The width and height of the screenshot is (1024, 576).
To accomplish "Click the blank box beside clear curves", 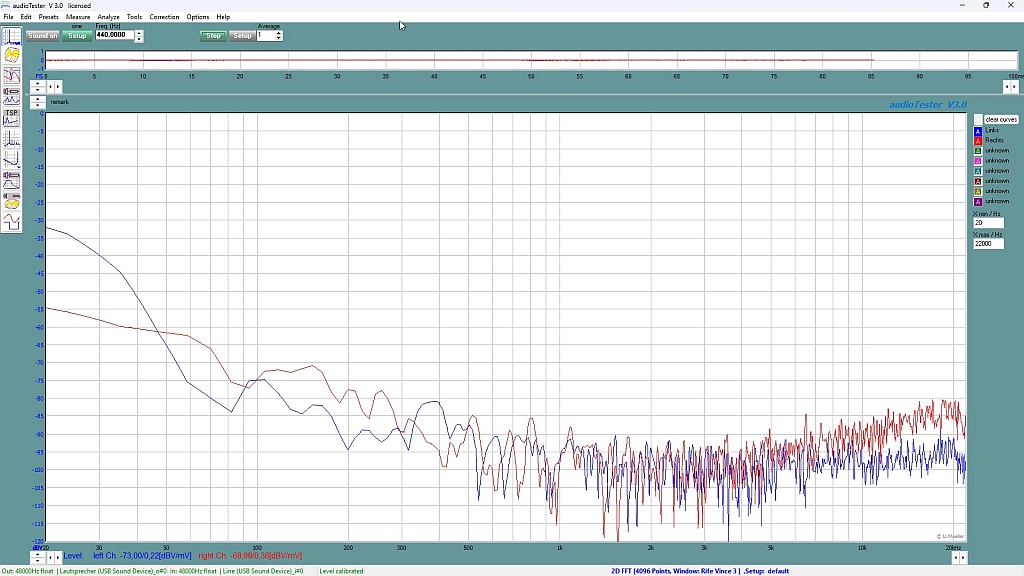I will pyautogui.click(x=978, y=120).
